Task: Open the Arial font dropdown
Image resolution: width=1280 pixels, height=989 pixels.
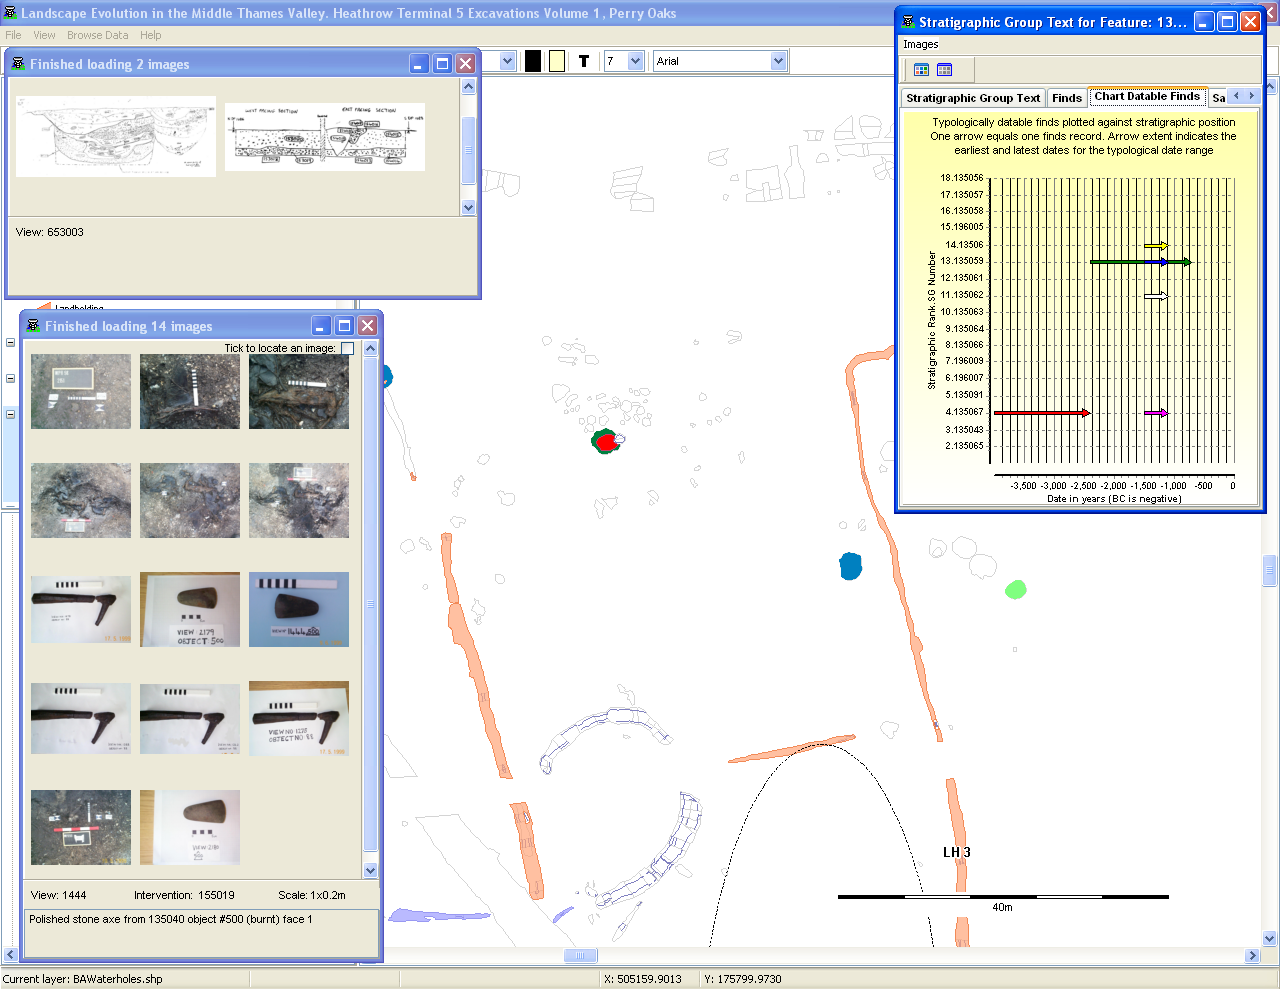Action: pyautogui.click(x=778, y=61)
